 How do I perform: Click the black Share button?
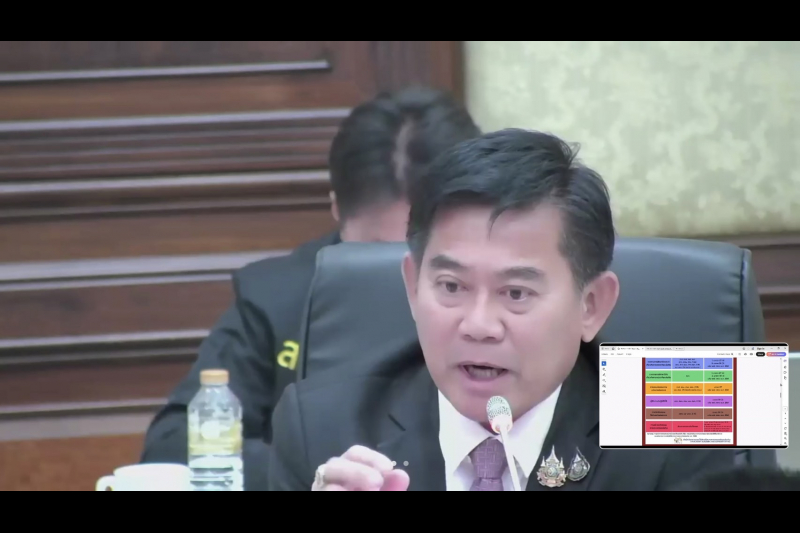[760, 354]
